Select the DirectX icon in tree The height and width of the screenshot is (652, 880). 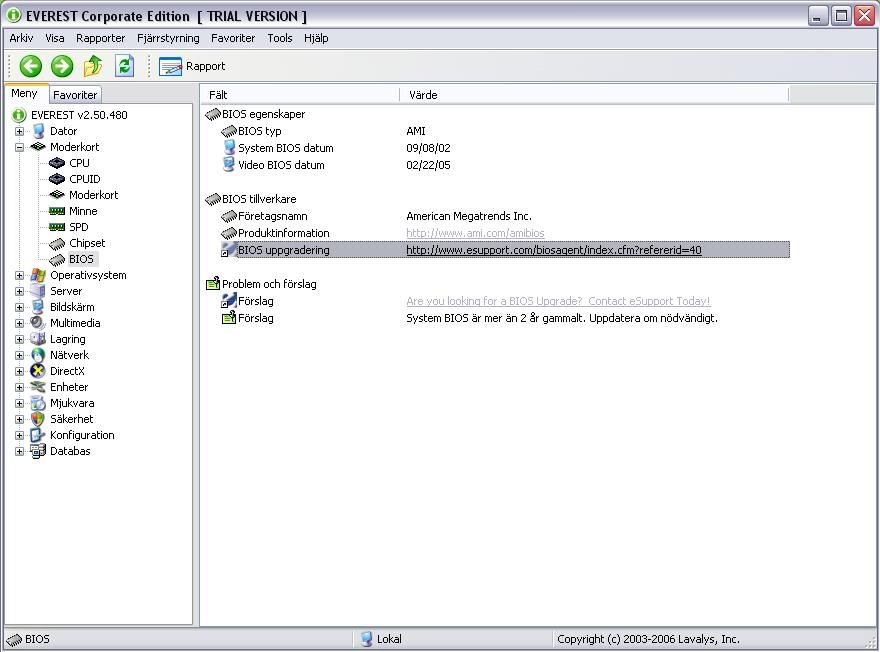click(38, 371)
